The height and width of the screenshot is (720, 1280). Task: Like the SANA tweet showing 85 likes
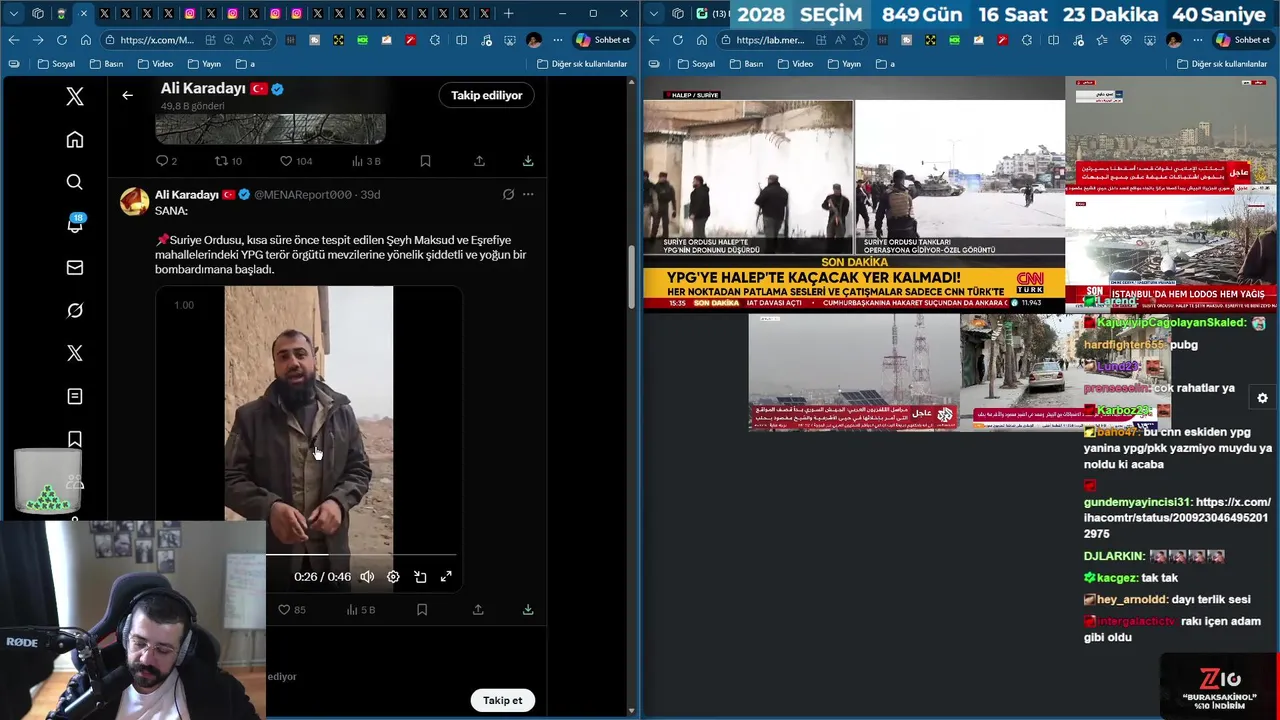(x=291, y=610)
